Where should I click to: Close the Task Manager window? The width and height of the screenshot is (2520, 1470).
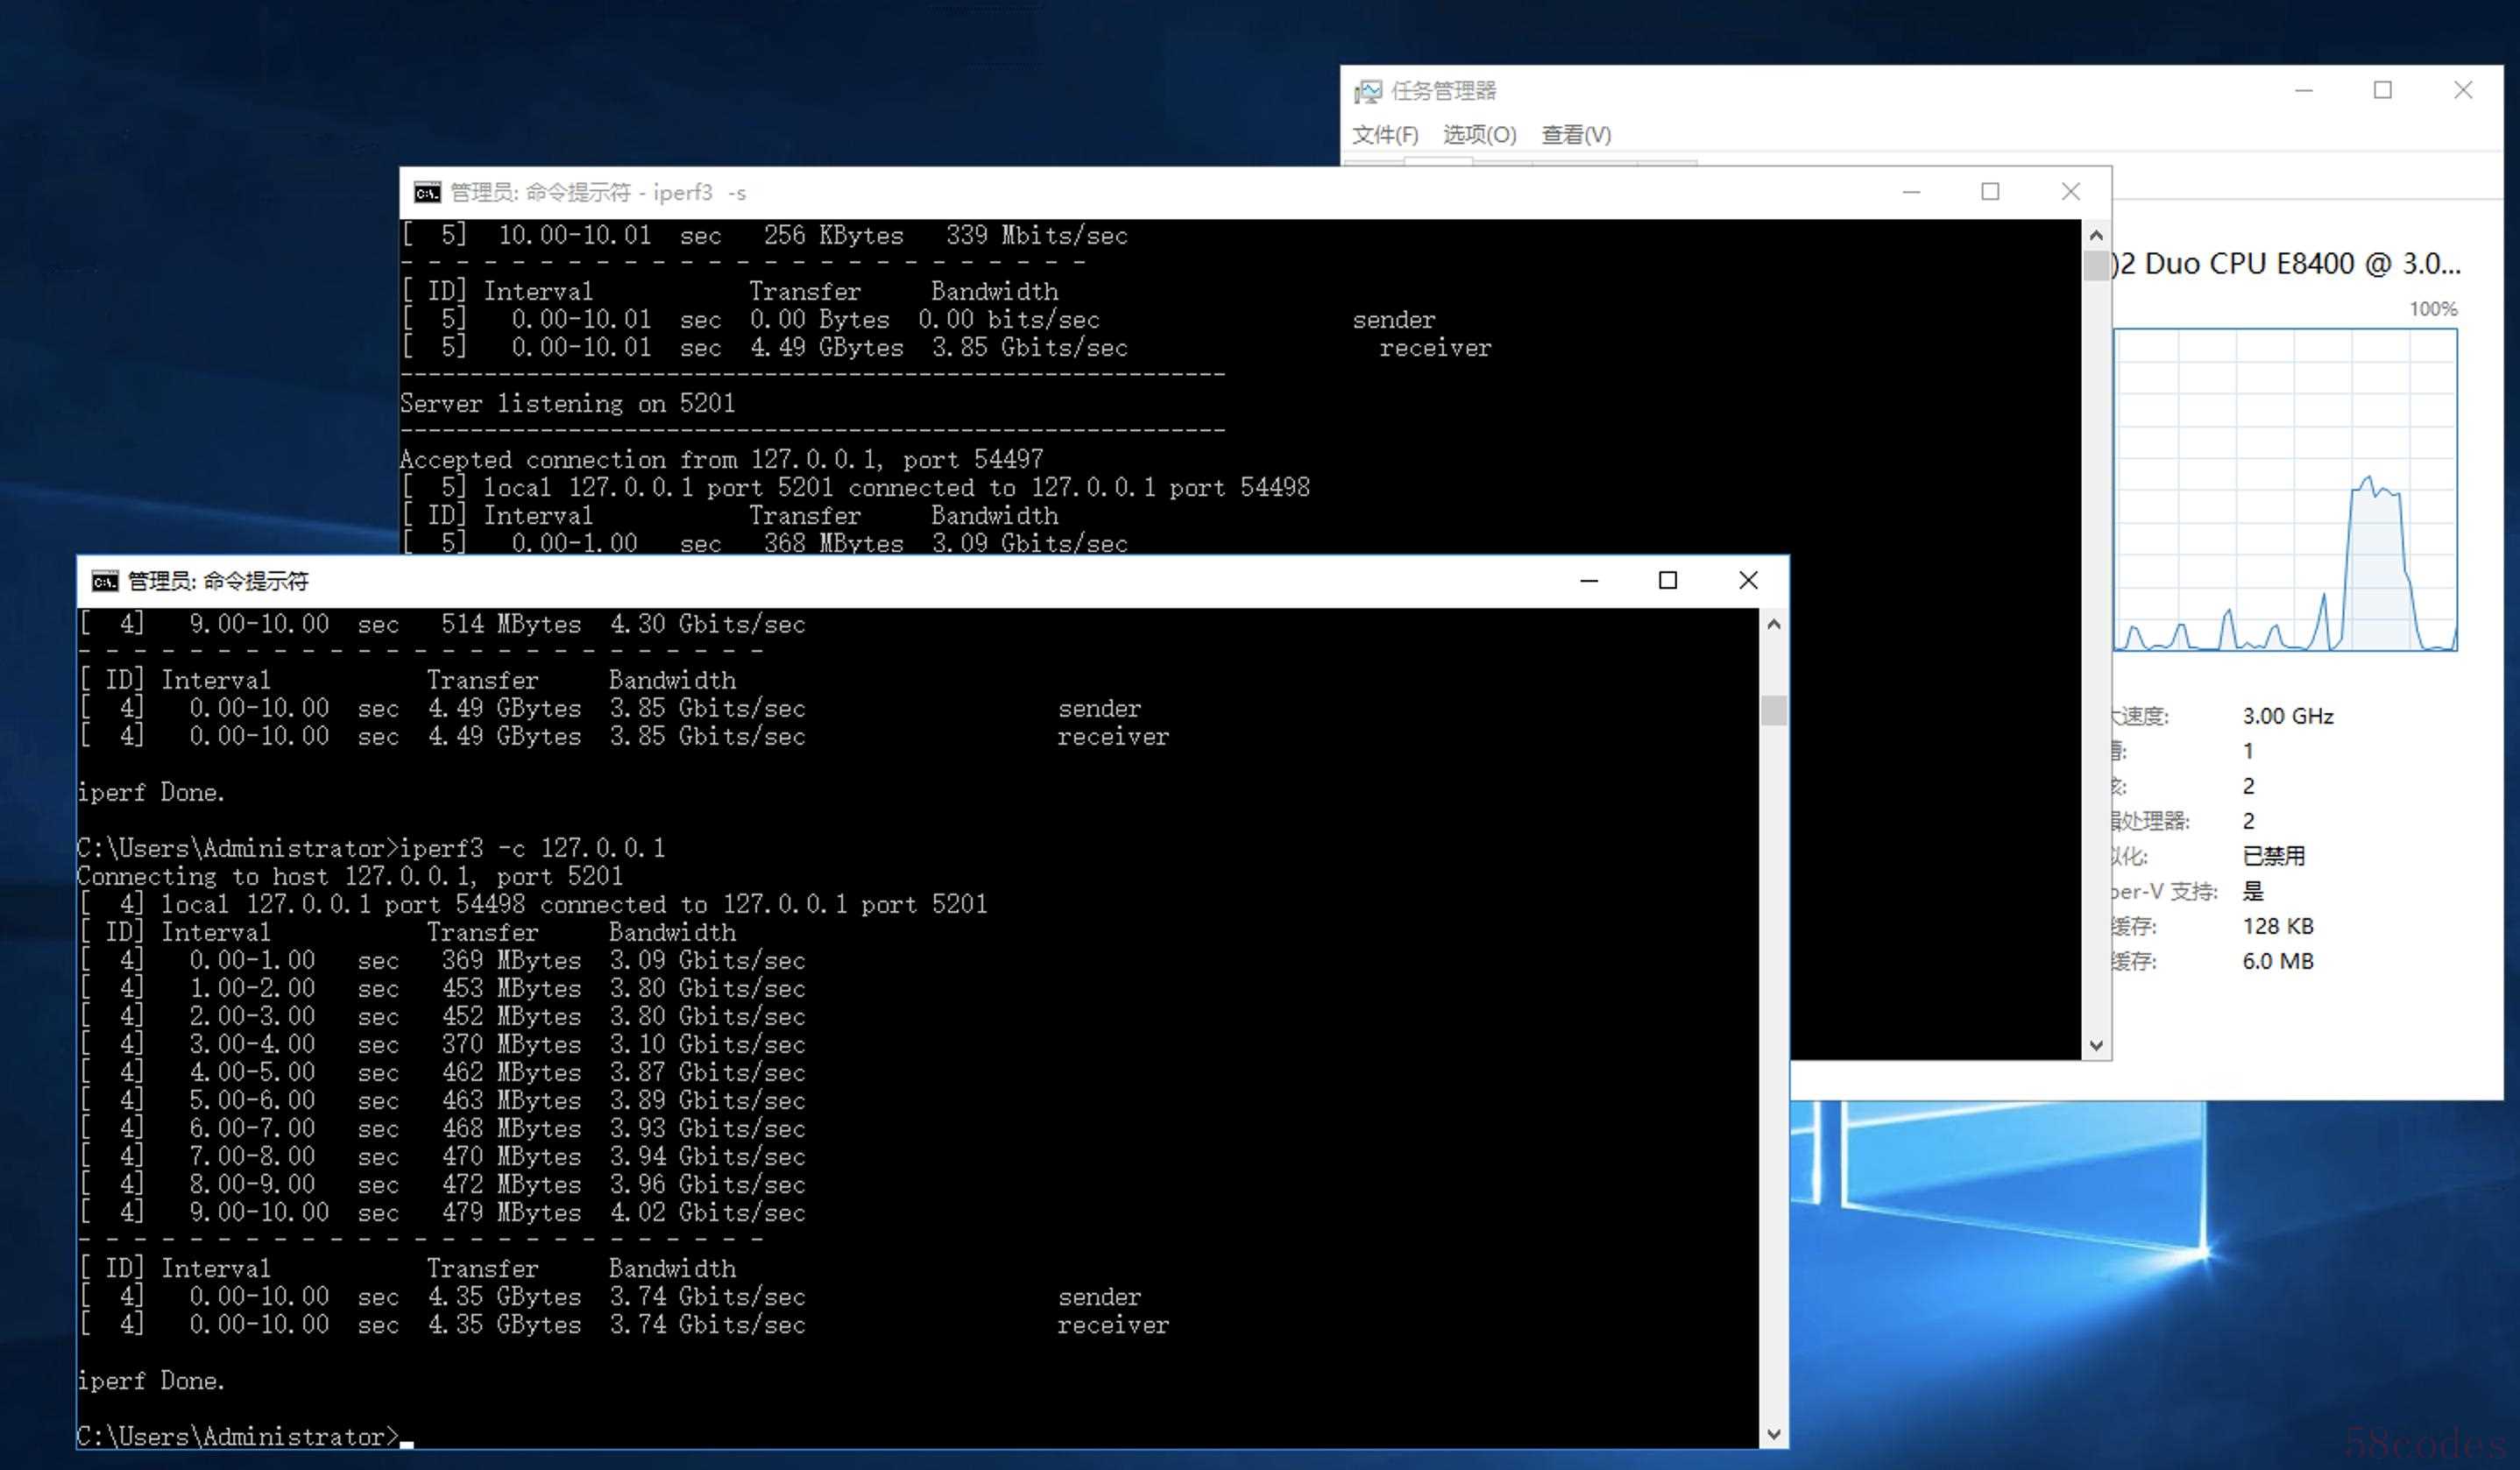(x=2462, y=90)
